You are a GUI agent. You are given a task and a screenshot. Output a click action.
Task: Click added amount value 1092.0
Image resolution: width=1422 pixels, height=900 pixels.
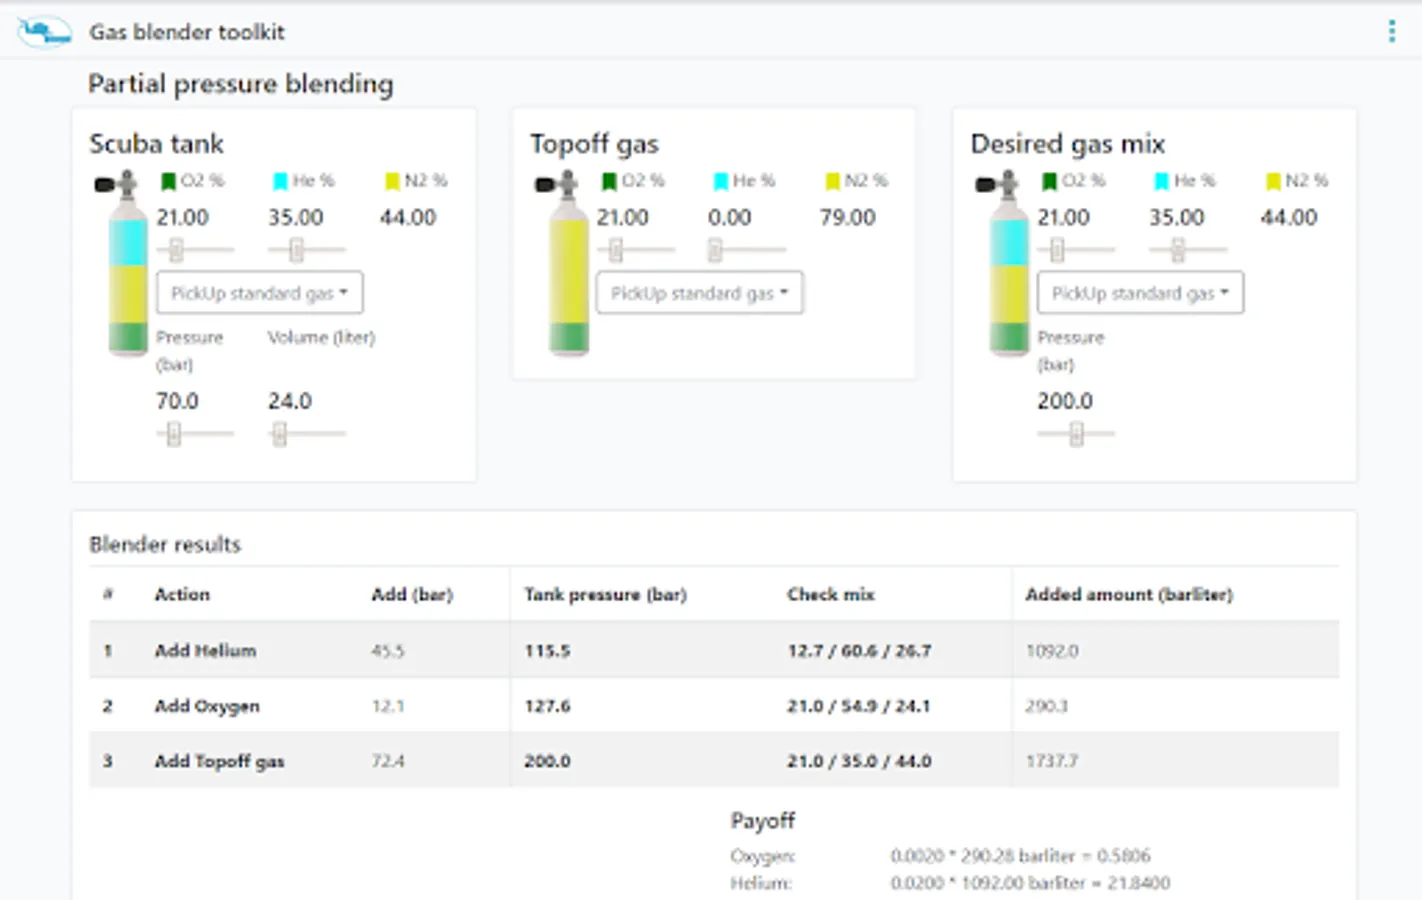1052,651
